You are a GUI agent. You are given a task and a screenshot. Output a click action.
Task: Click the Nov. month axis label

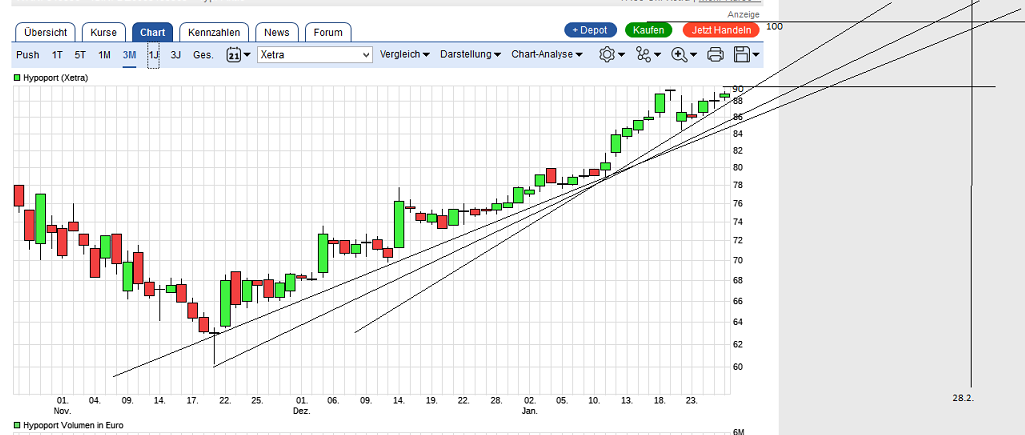coord(62,411)
